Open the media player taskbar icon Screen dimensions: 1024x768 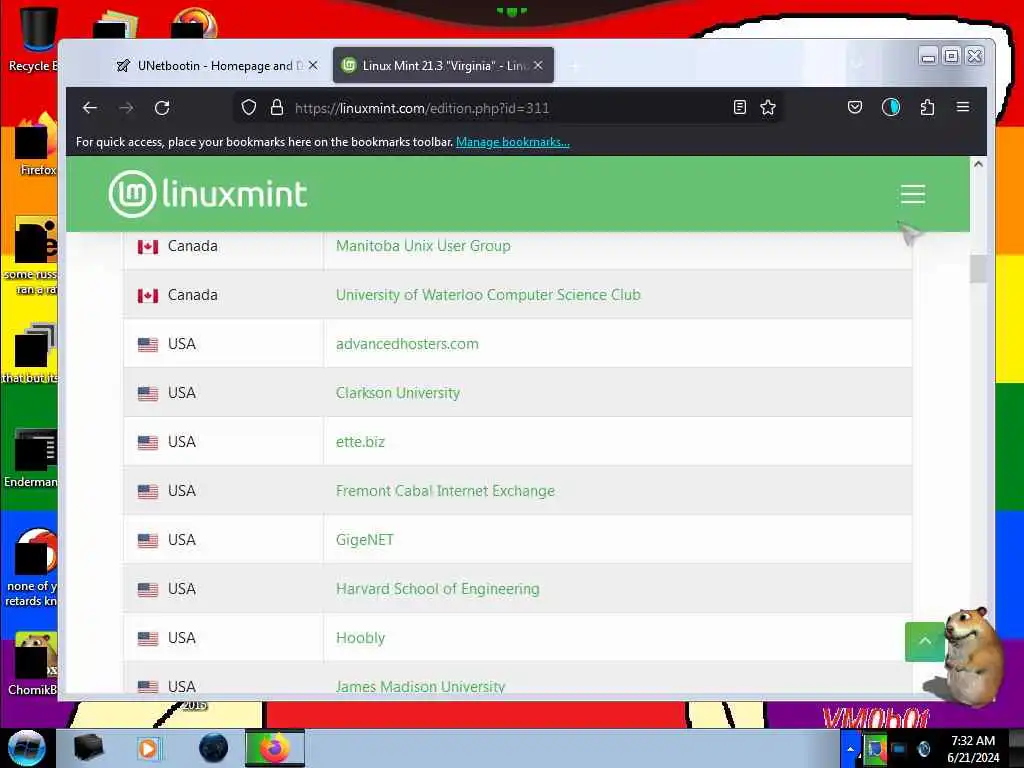coord(148,748)
